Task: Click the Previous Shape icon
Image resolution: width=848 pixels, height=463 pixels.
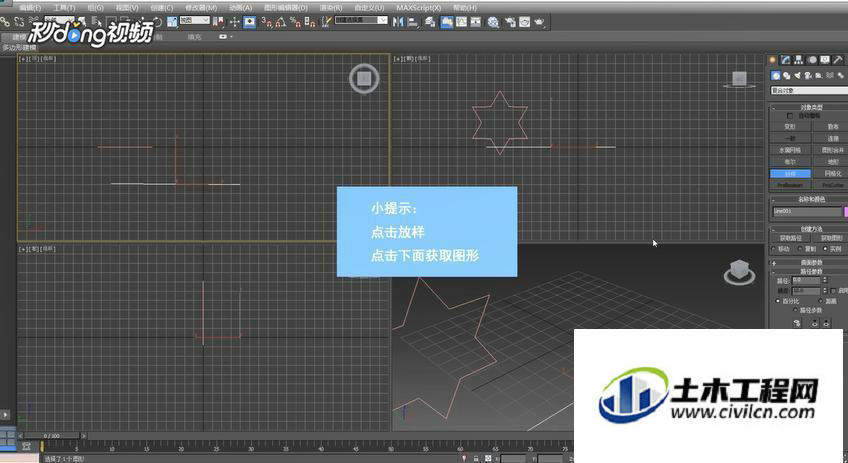Action: point(814,323)
